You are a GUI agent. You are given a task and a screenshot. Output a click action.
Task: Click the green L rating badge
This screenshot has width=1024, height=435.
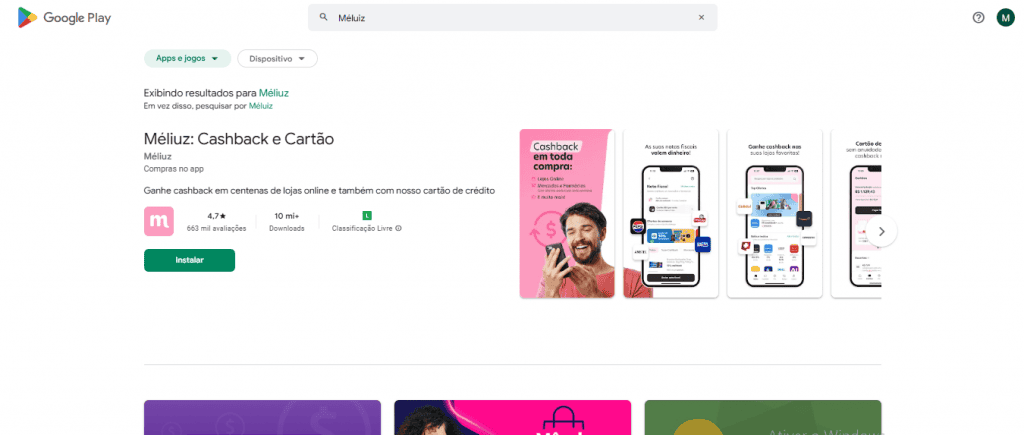tap(367, 215)
